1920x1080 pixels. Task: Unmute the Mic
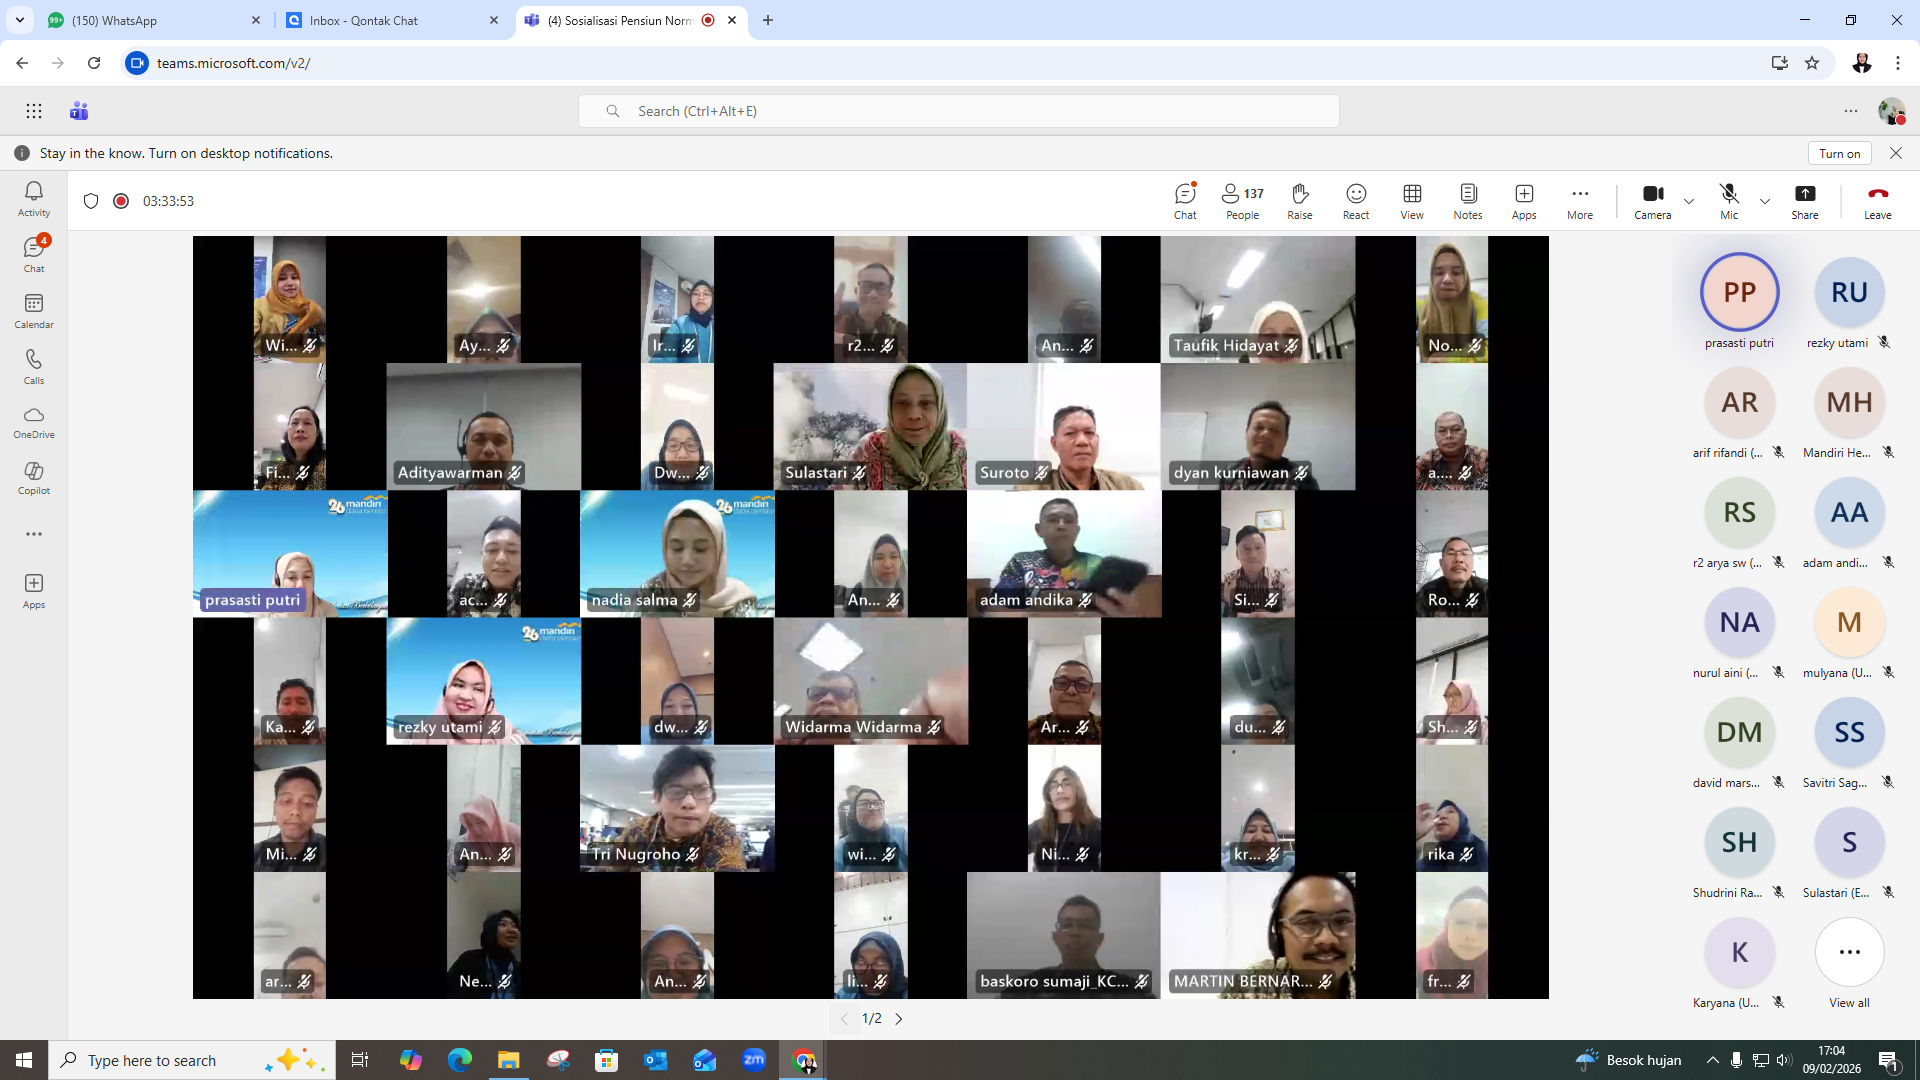click(1729, 201)
